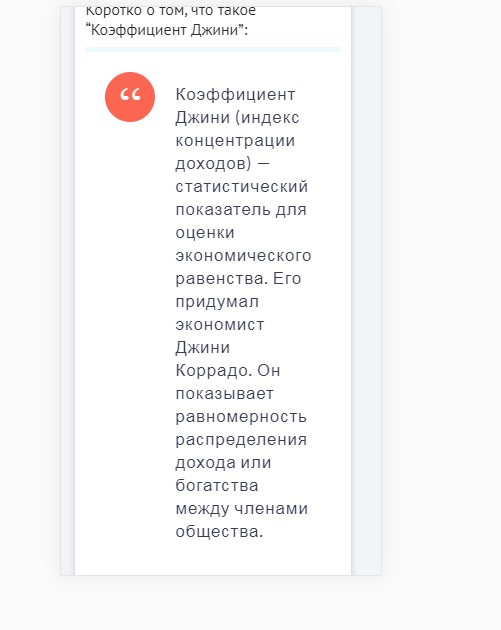Click the text "равенства. Его"
Screen dimensions: 501x630
tap(238, 279)
